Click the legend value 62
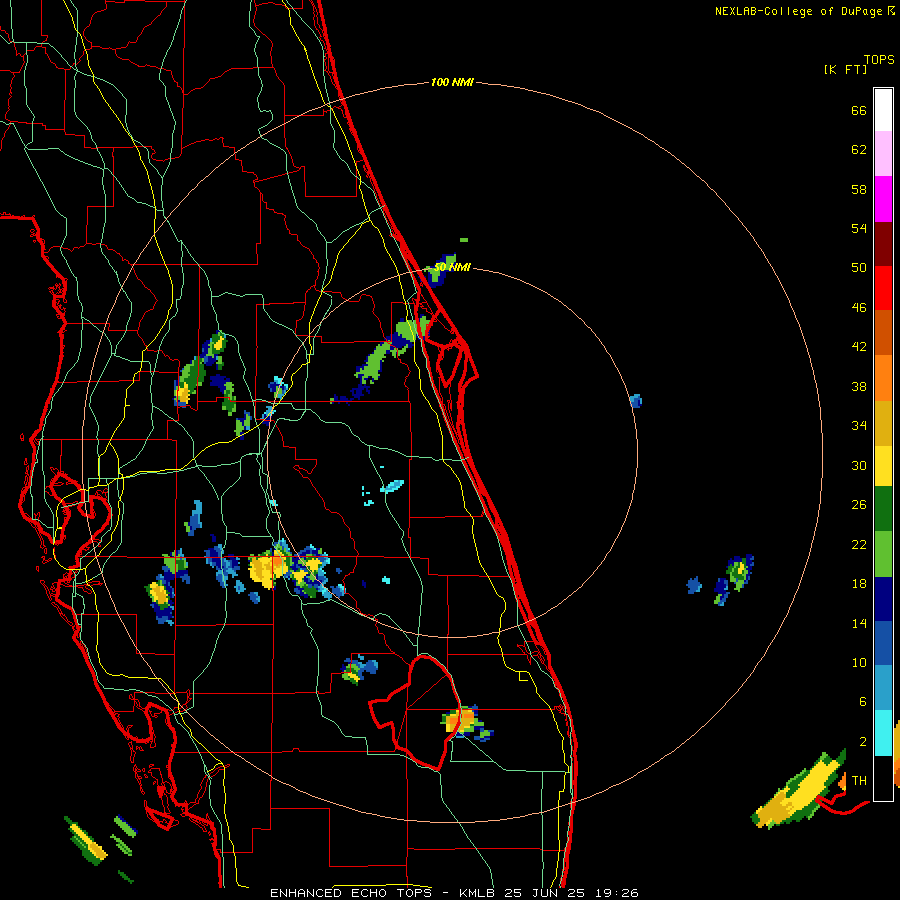 [x=859, y=150]
